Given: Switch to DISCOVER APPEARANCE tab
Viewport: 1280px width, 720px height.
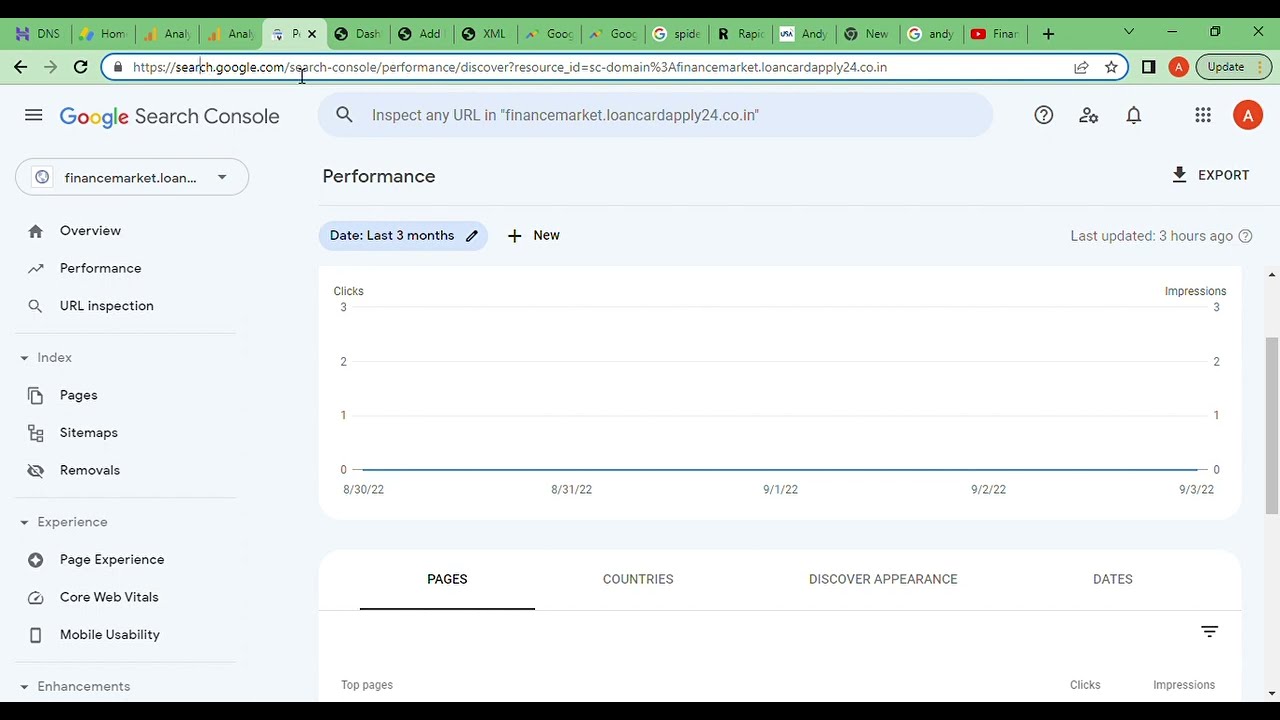Looking at the screenshot, I should 883,579.
